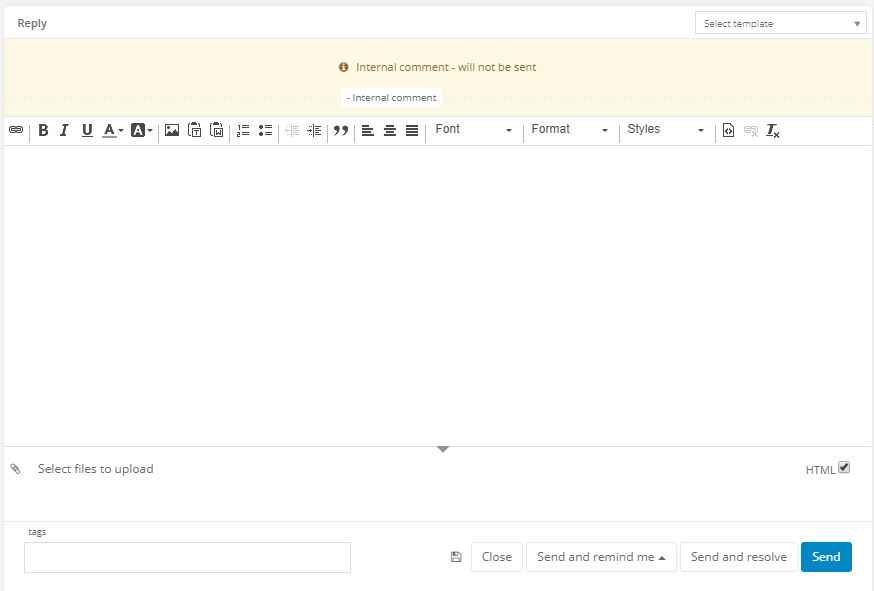Insert a bulleted list
874x591 pixels.
click(265, 130)
